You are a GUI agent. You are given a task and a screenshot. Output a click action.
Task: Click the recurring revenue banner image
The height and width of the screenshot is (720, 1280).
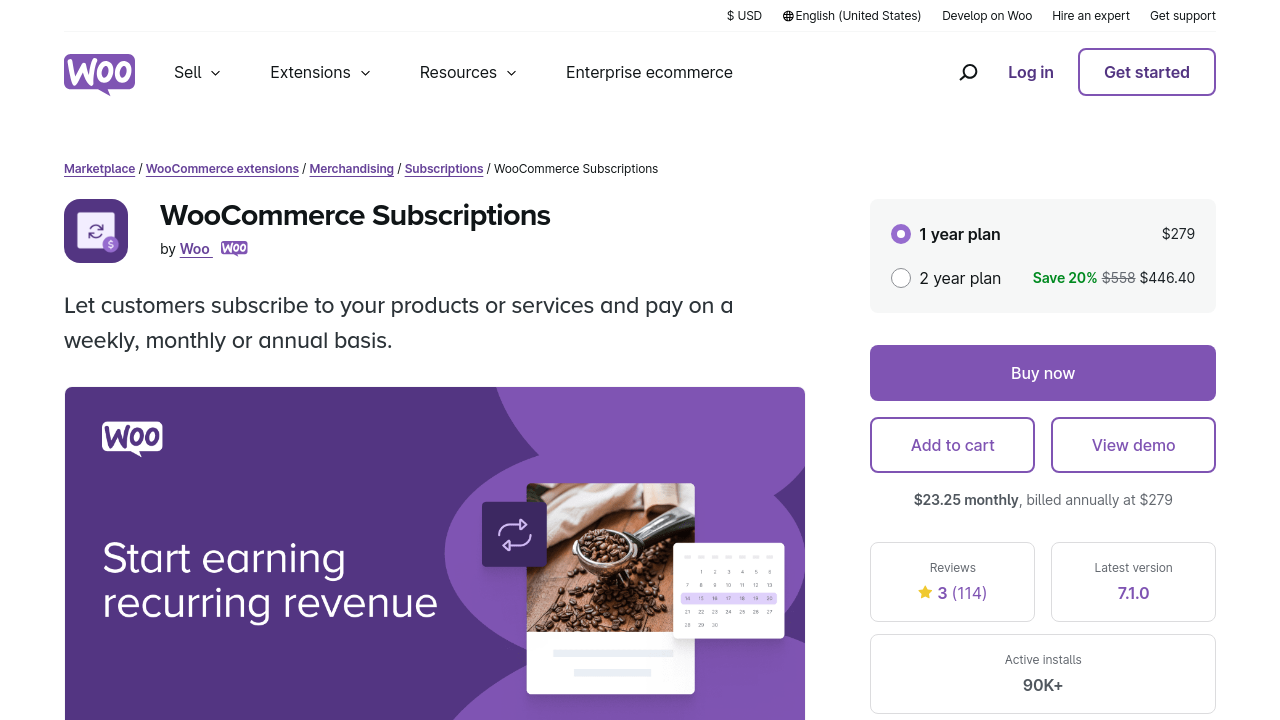coord(435,553)
